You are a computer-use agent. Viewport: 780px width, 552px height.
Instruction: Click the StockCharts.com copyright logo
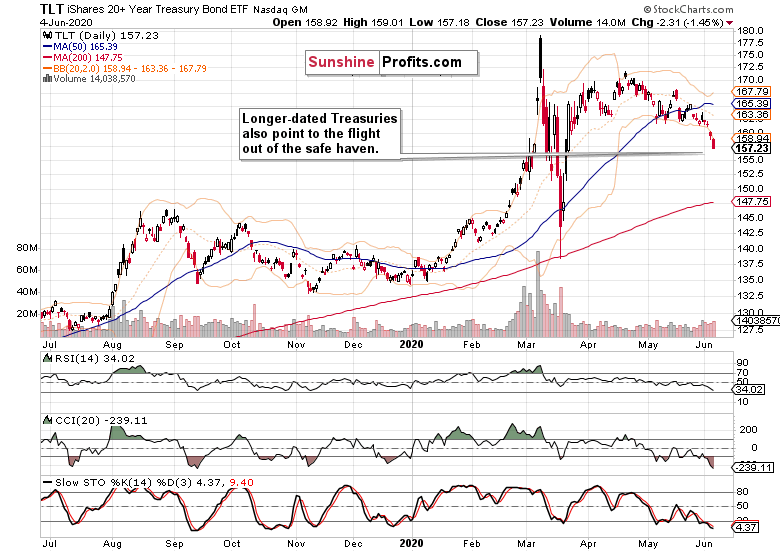(688, 9)
